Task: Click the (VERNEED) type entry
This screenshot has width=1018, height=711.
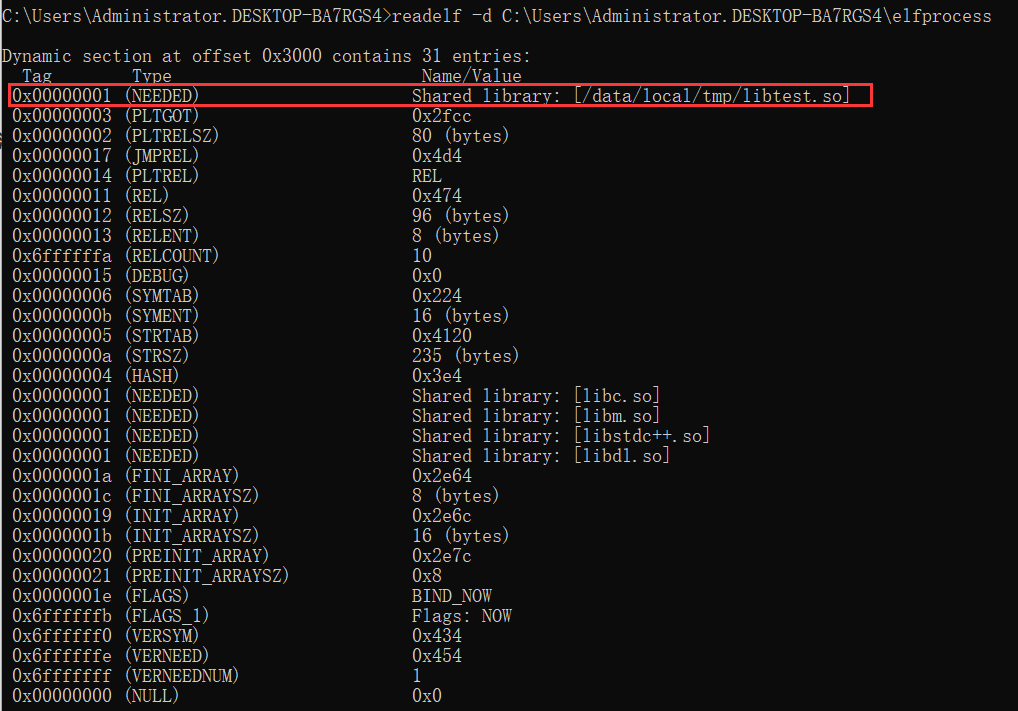Action: click(166, 656)
